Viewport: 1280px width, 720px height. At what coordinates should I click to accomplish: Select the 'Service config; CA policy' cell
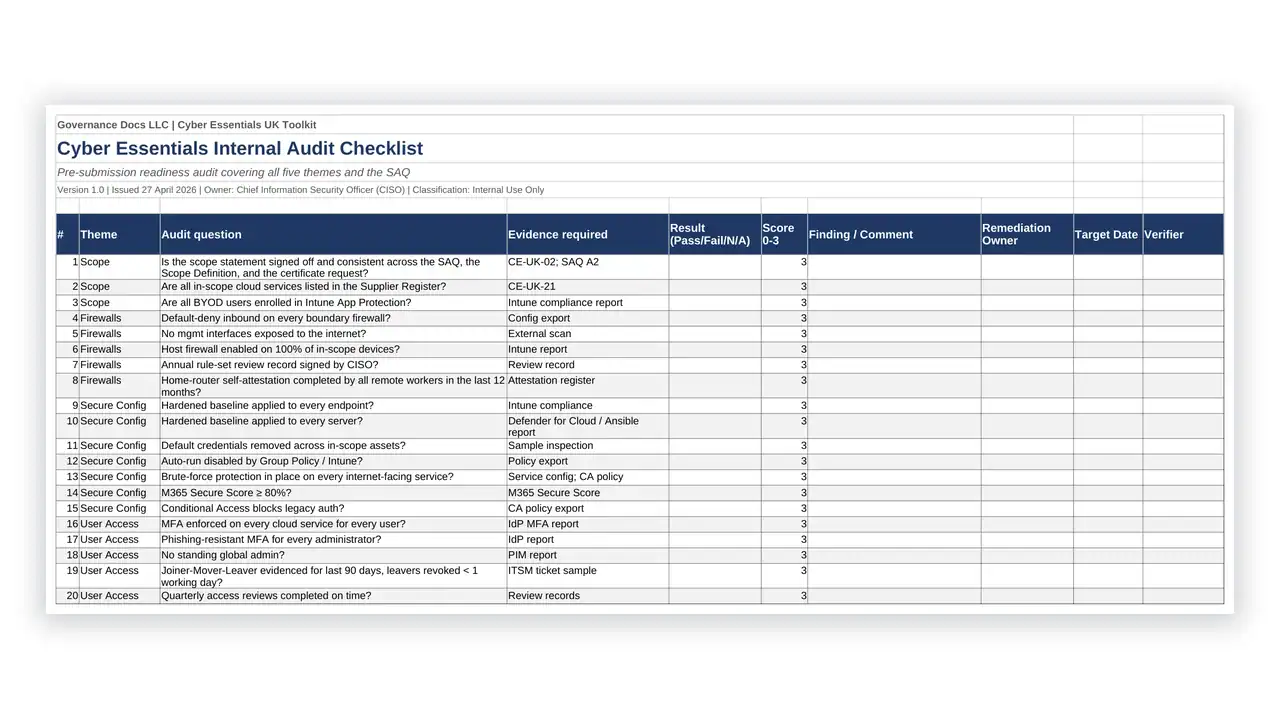(588, 477)
